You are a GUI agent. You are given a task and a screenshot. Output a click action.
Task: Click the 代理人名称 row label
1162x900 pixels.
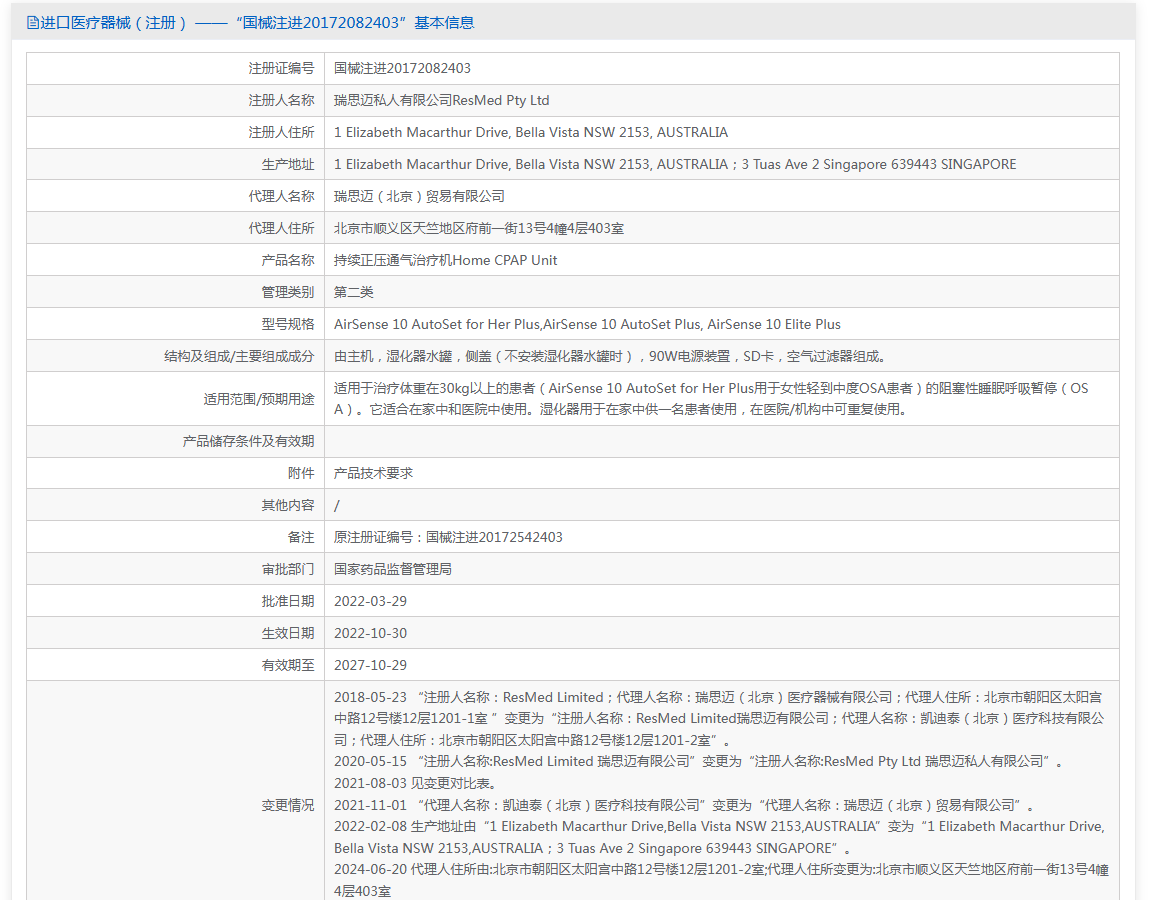click(281, 196)
